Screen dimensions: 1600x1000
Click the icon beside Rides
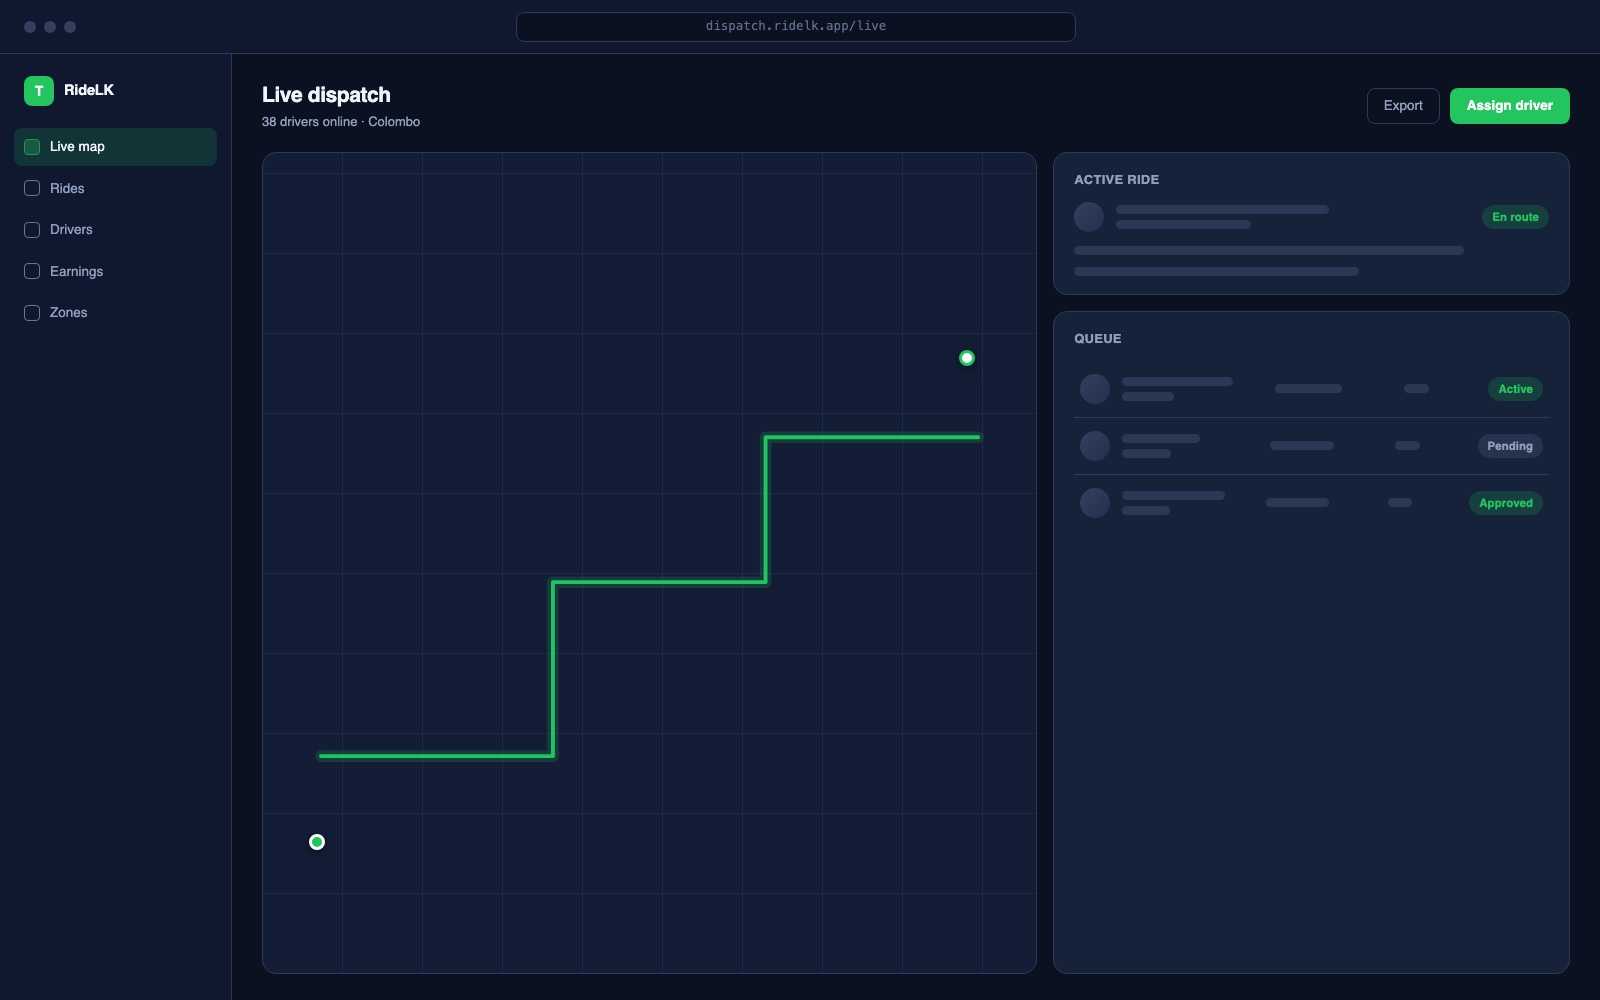32,188
